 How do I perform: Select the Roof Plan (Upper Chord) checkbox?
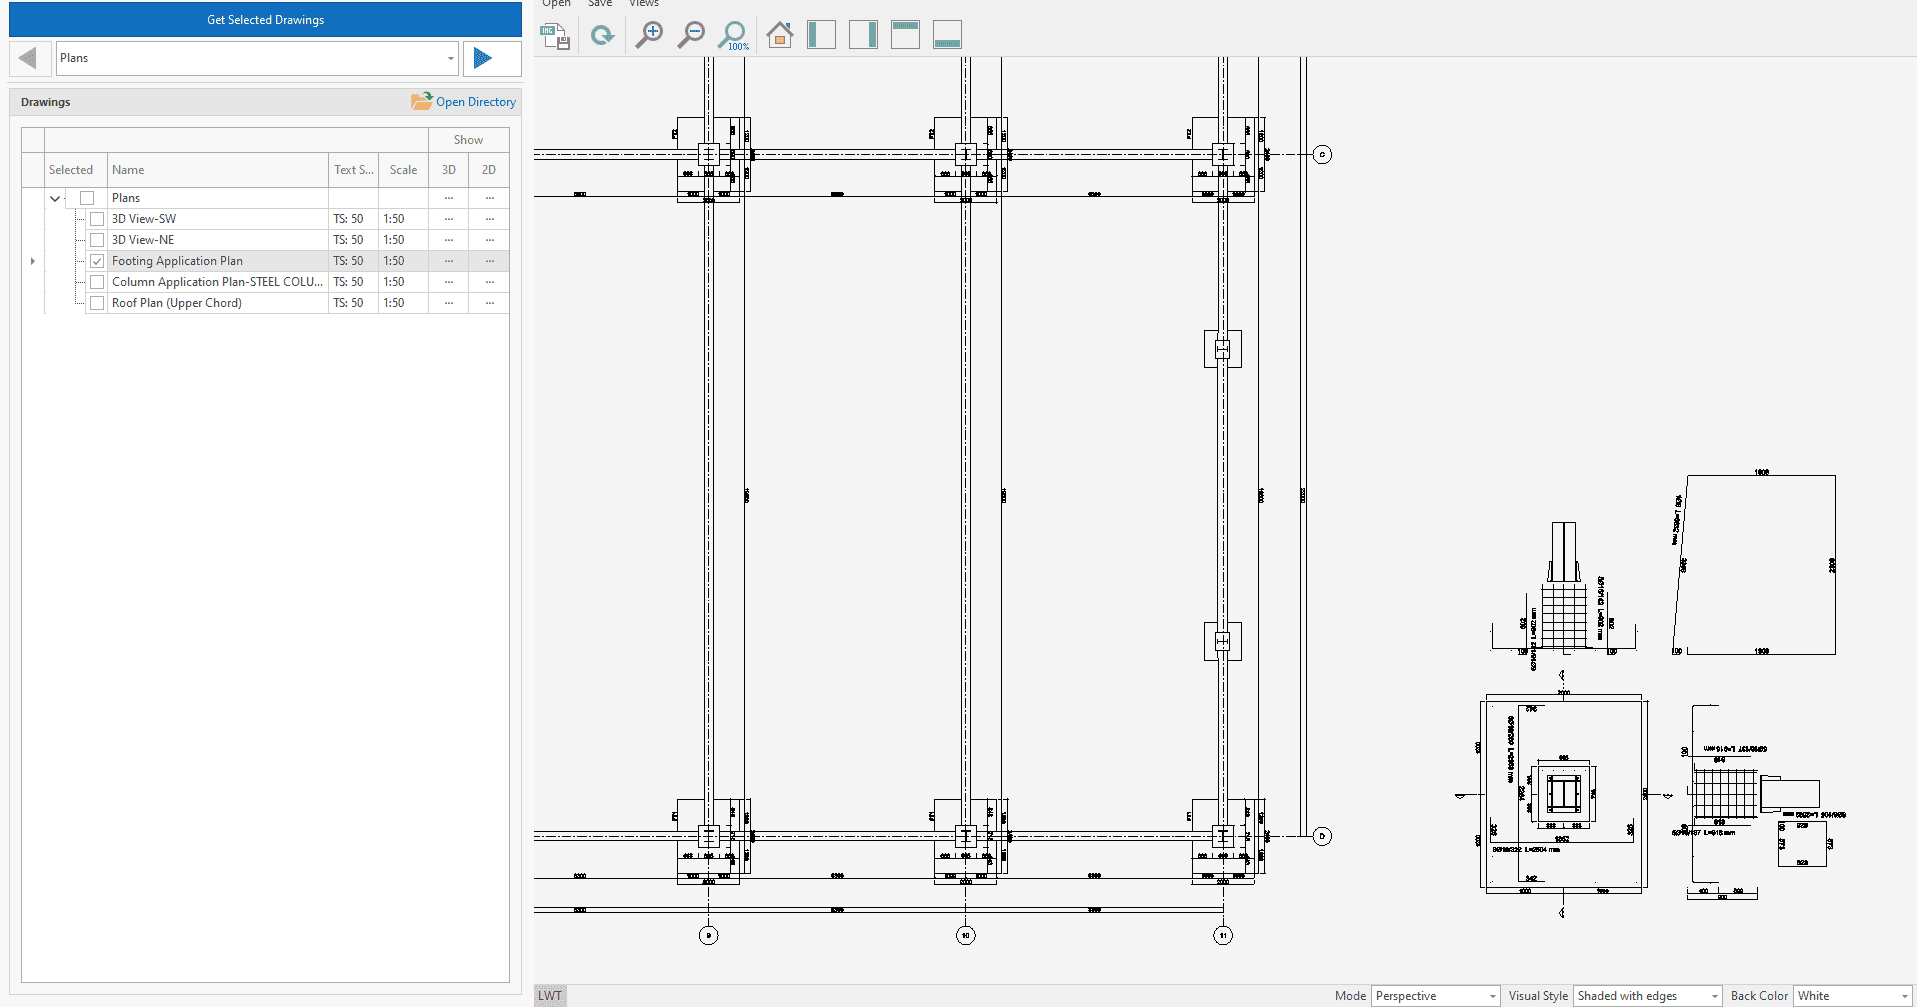[97, 303]
